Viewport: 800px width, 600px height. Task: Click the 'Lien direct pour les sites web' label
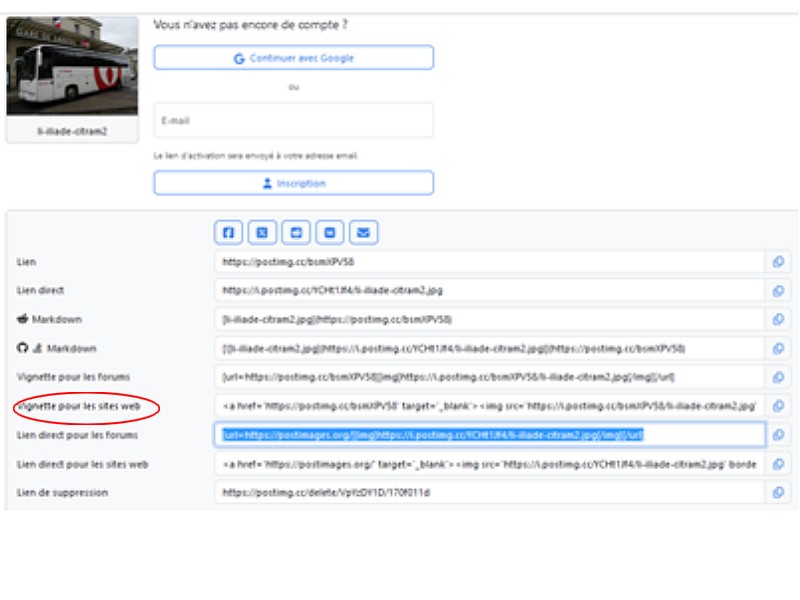point(82,464)
